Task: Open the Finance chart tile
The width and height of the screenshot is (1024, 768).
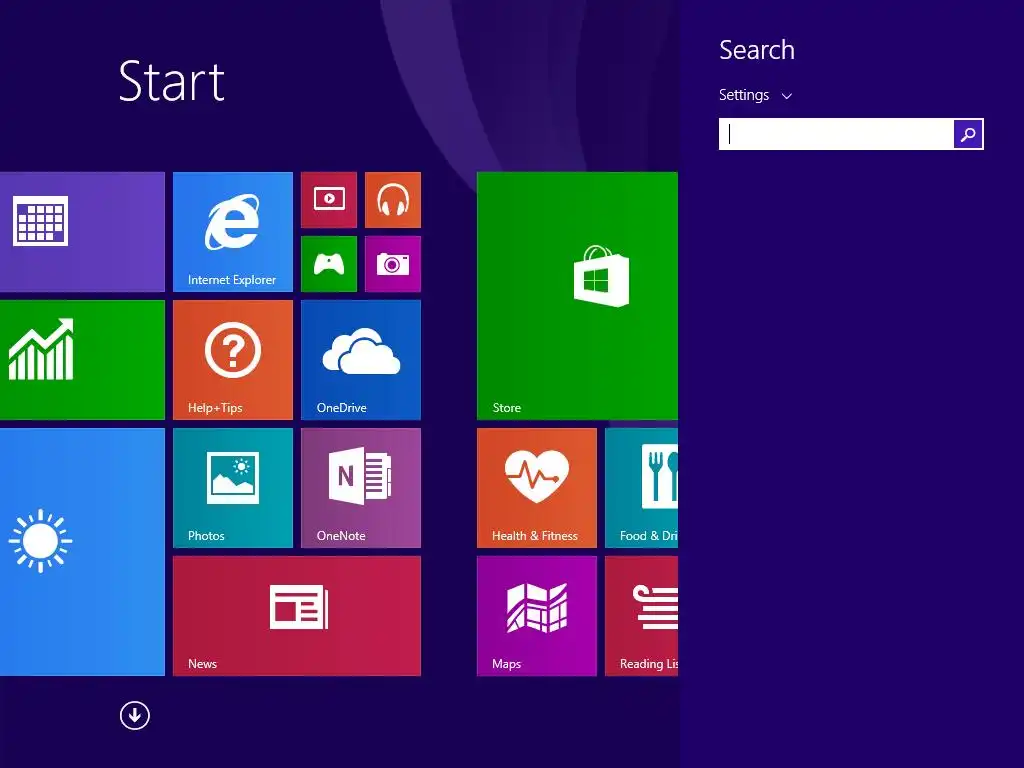Action: click(82, 360)
